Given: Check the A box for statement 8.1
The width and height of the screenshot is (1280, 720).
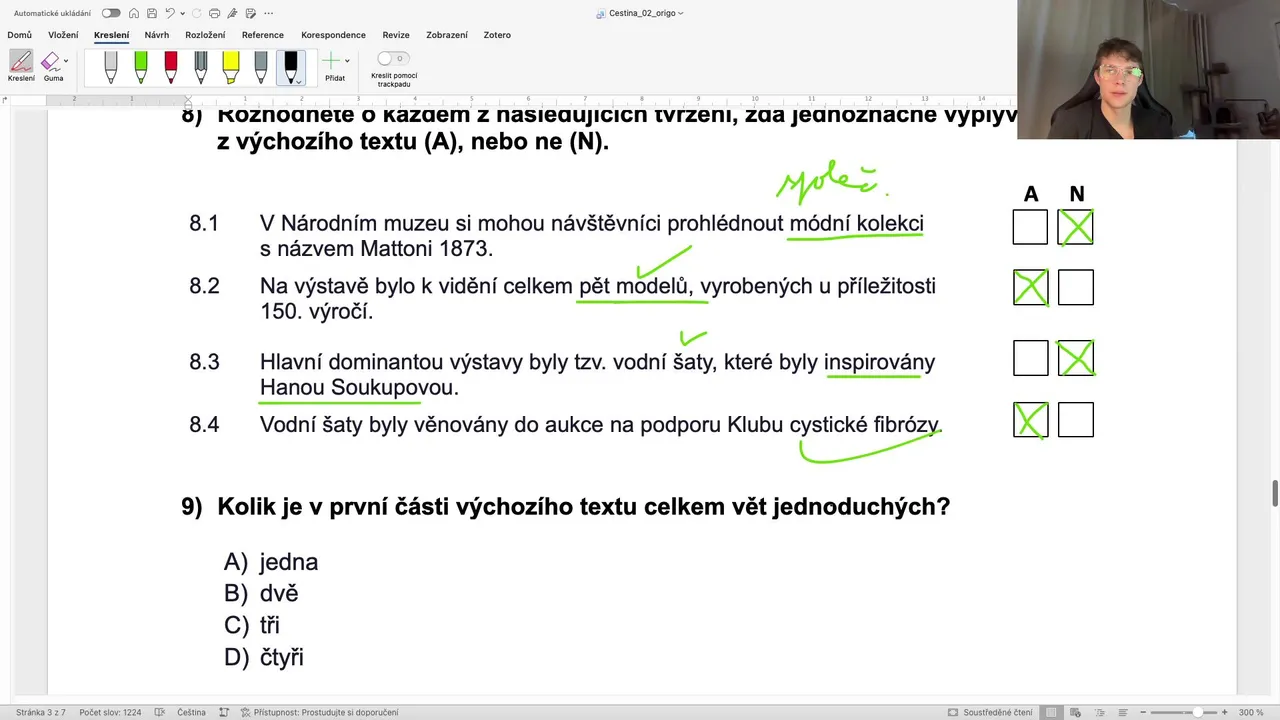Looking at the screenshot, I should tap(1030, 227).
